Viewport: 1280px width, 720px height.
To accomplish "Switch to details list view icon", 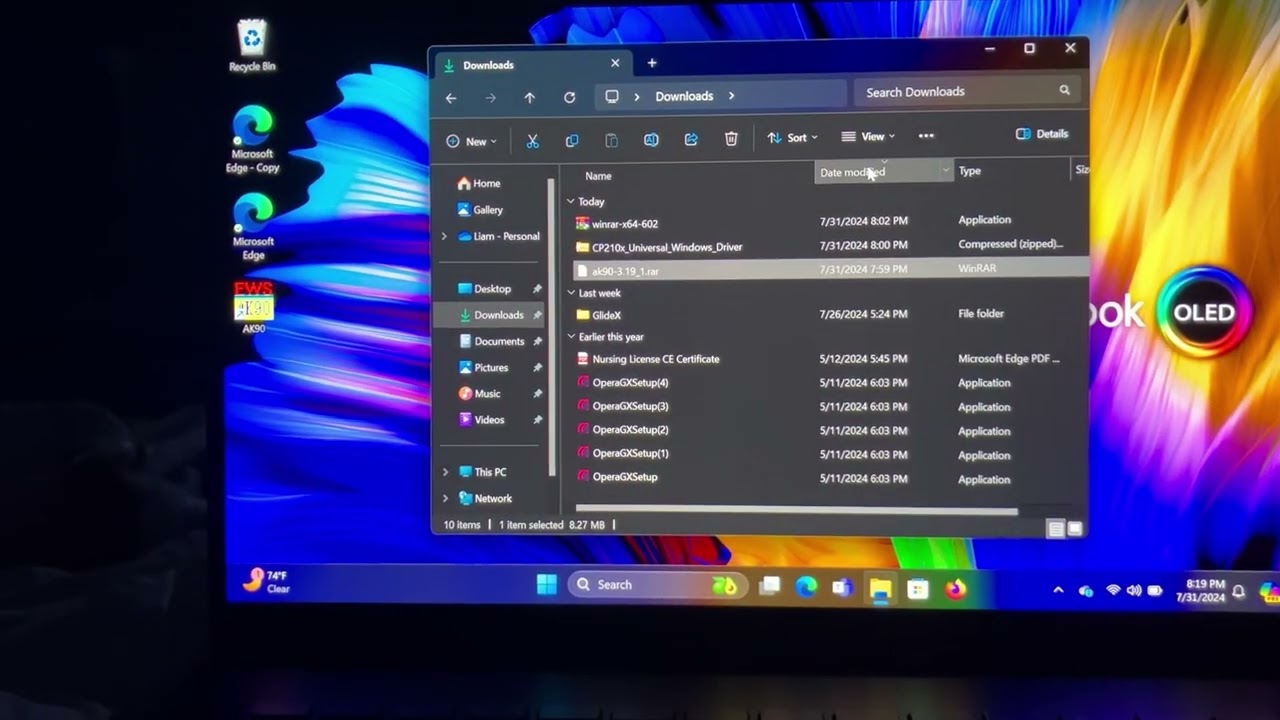I will coord(1055,529).
